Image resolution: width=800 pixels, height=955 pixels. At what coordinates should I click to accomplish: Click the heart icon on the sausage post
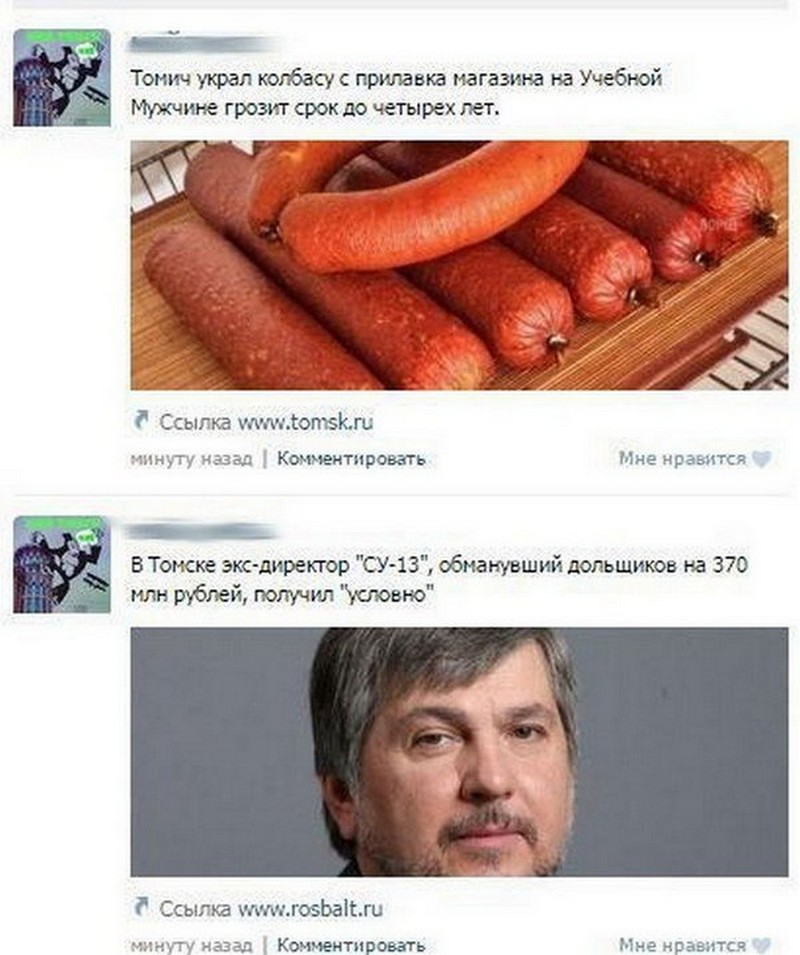coord(762,459)
